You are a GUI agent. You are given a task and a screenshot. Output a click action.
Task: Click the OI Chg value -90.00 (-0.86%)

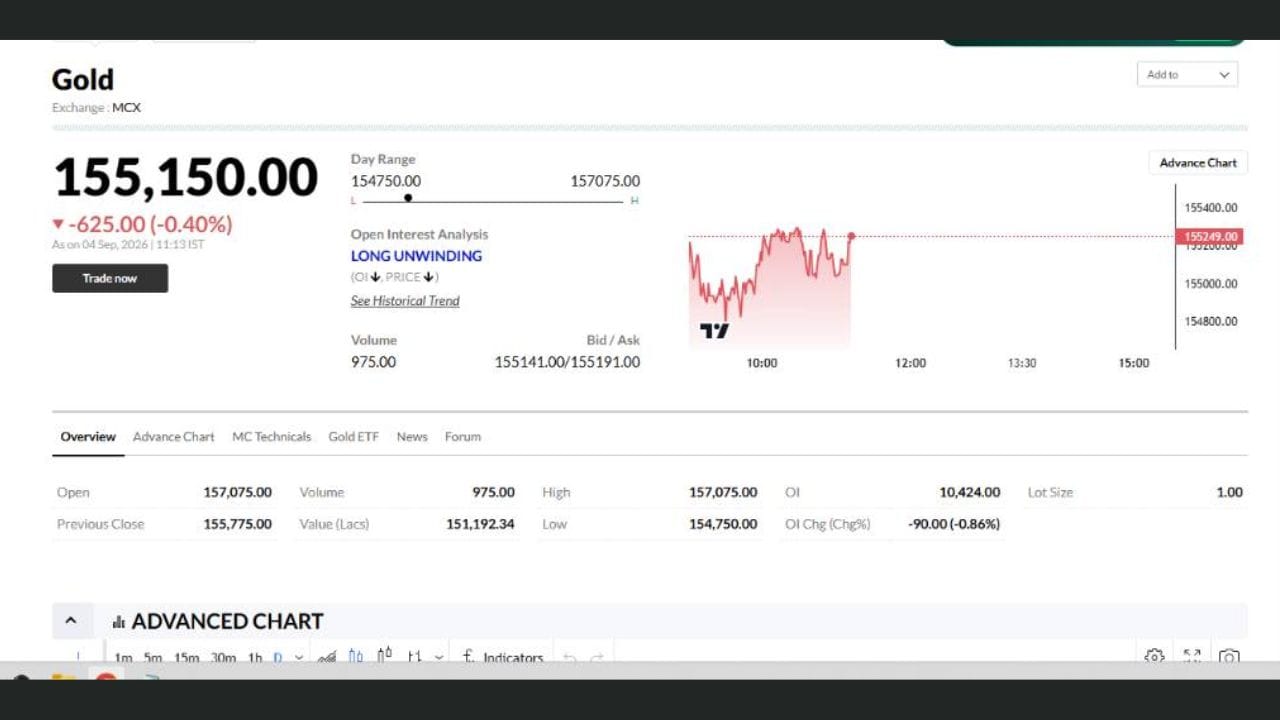(954, 524)
